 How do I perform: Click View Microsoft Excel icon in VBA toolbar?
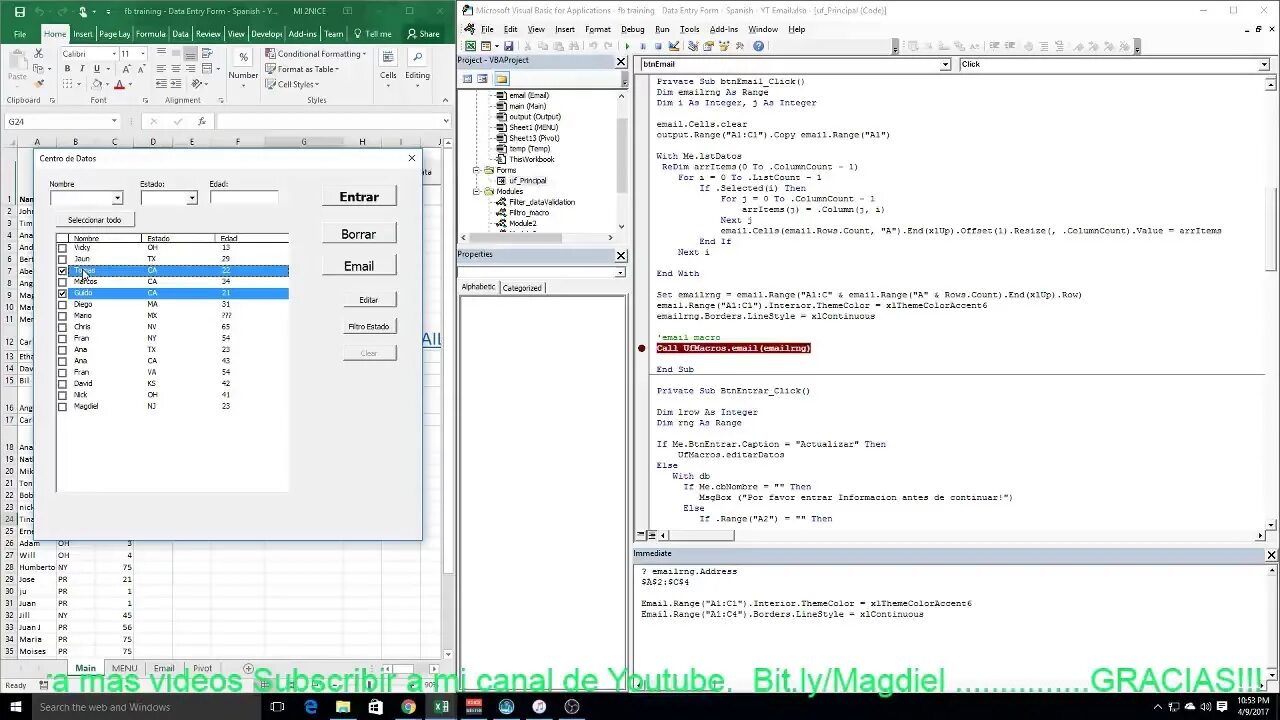pos(471,46)
